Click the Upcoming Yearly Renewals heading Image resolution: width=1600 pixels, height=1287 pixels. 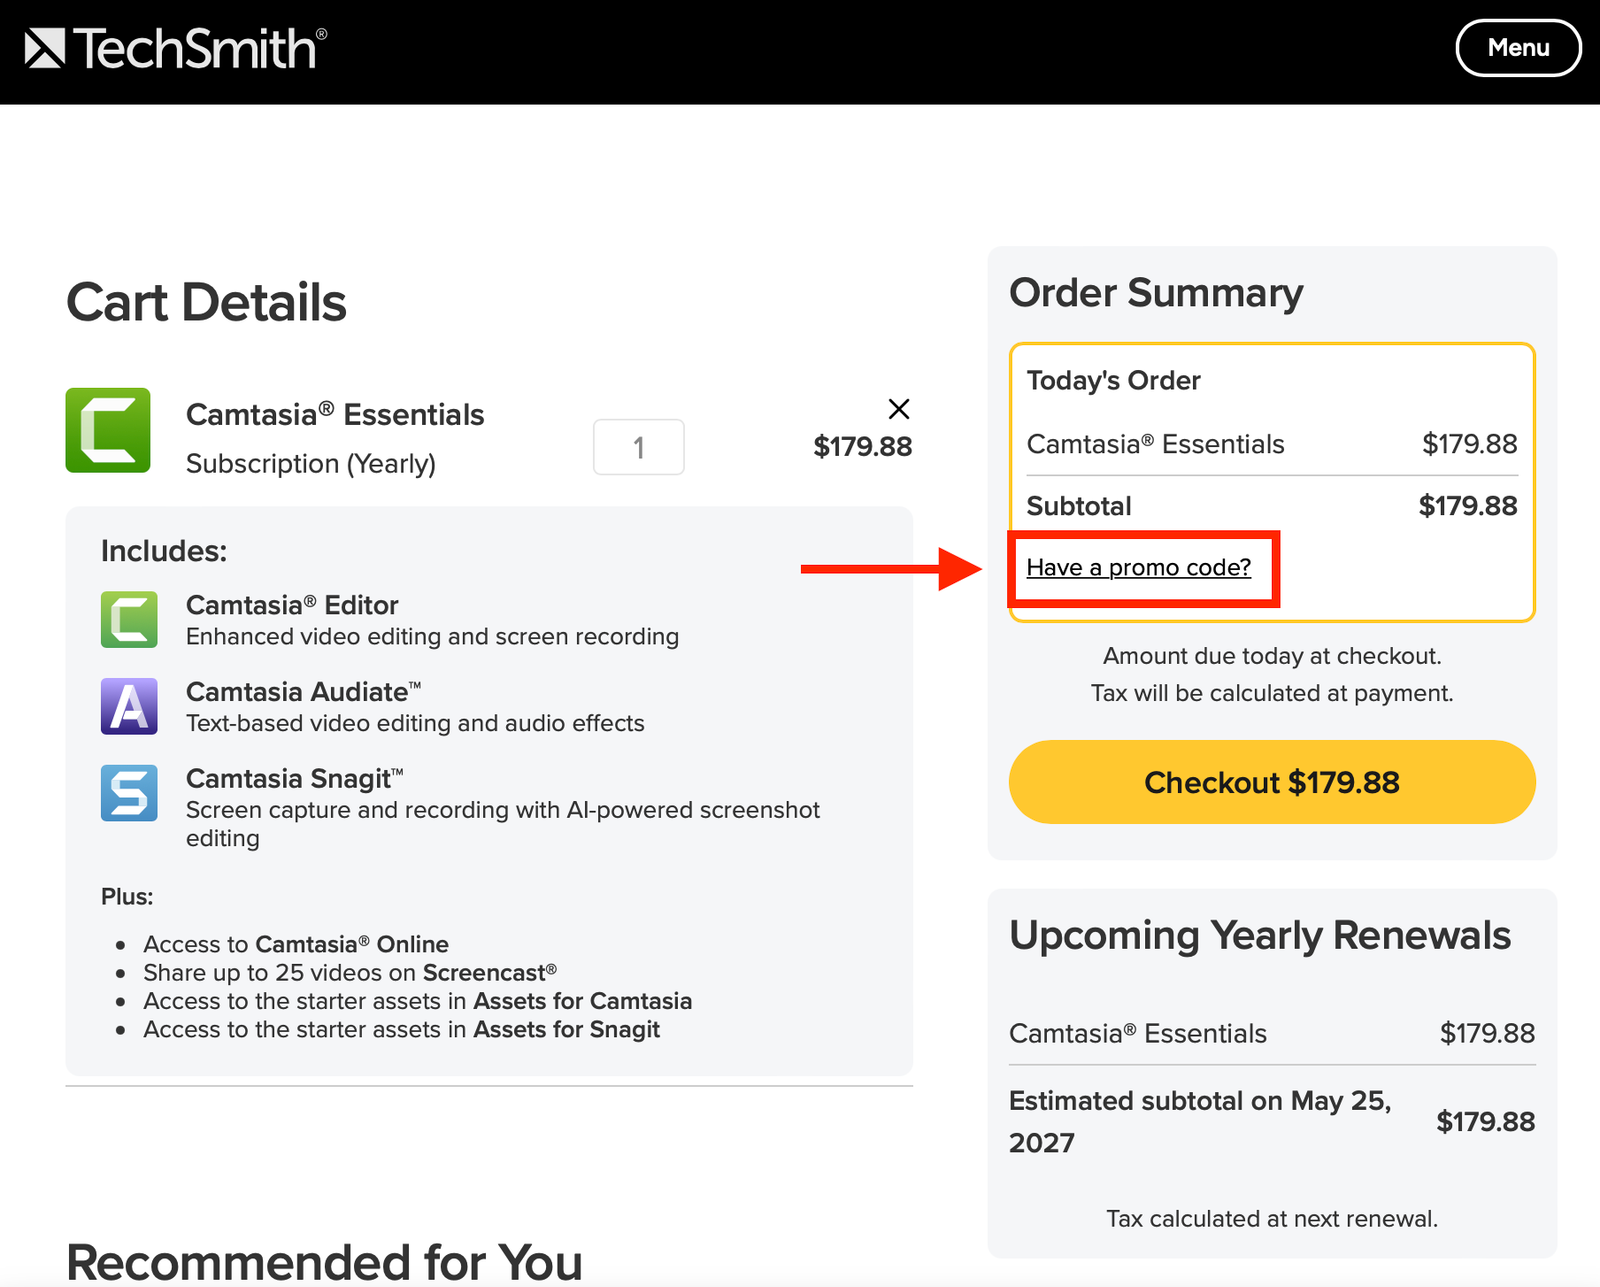(x=1260, y=936)
